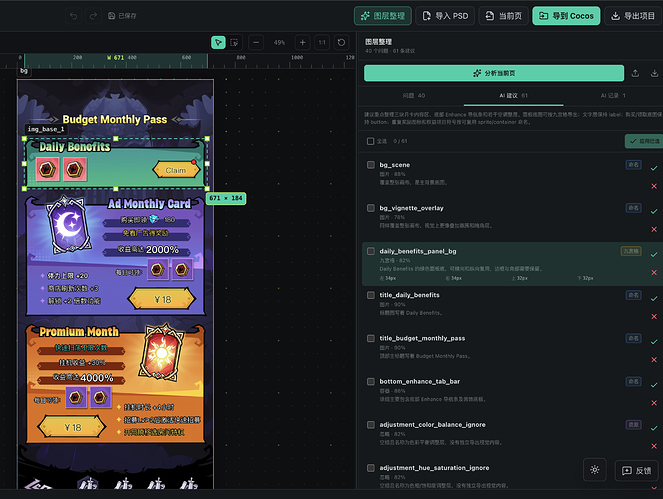Activate the marquee region select tool
This screenshot has height=499, width=663.
tap(234, 42)
